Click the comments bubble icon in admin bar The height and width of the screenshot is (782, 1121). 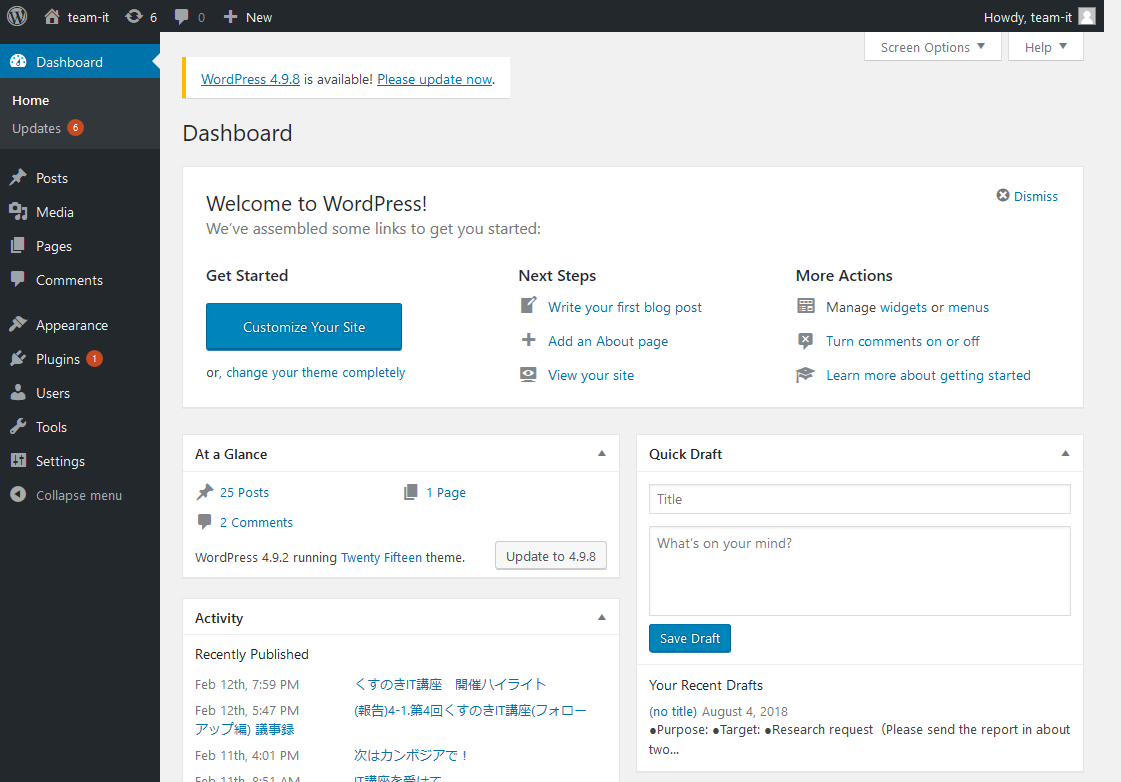(181, 17)
